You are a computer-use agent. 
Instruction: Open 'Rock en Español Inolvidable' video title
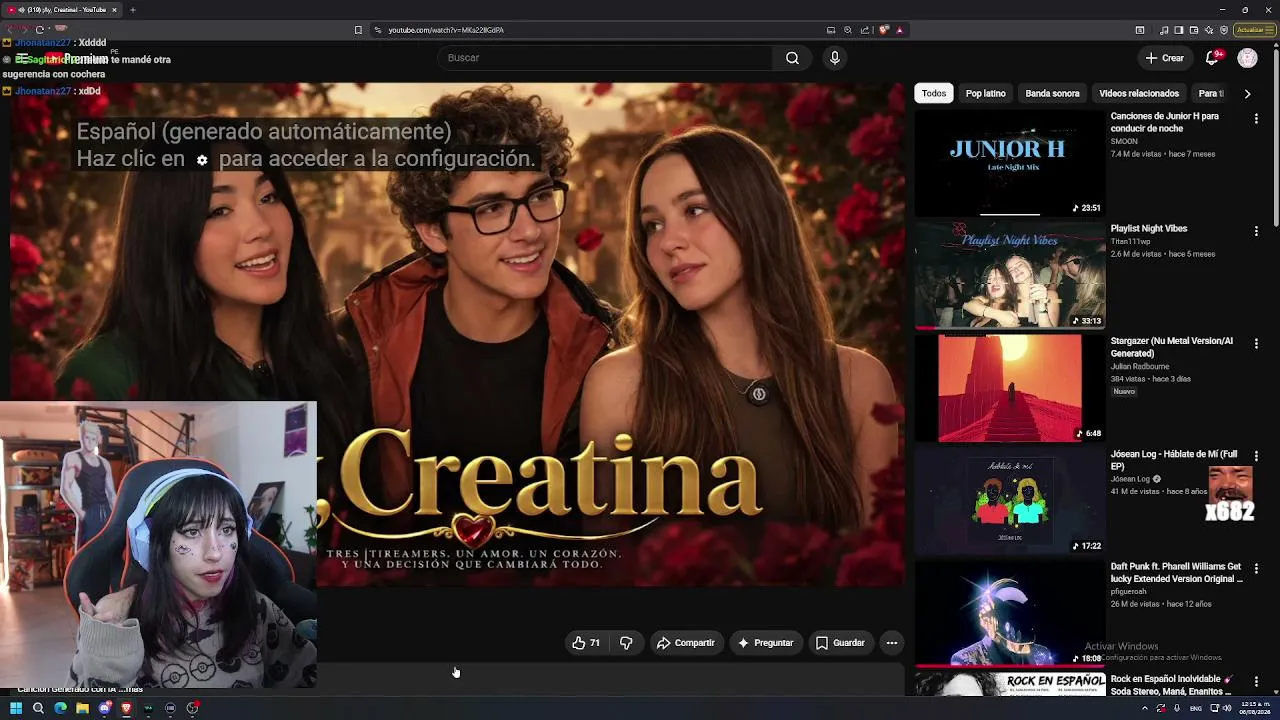pos(1171,685)
